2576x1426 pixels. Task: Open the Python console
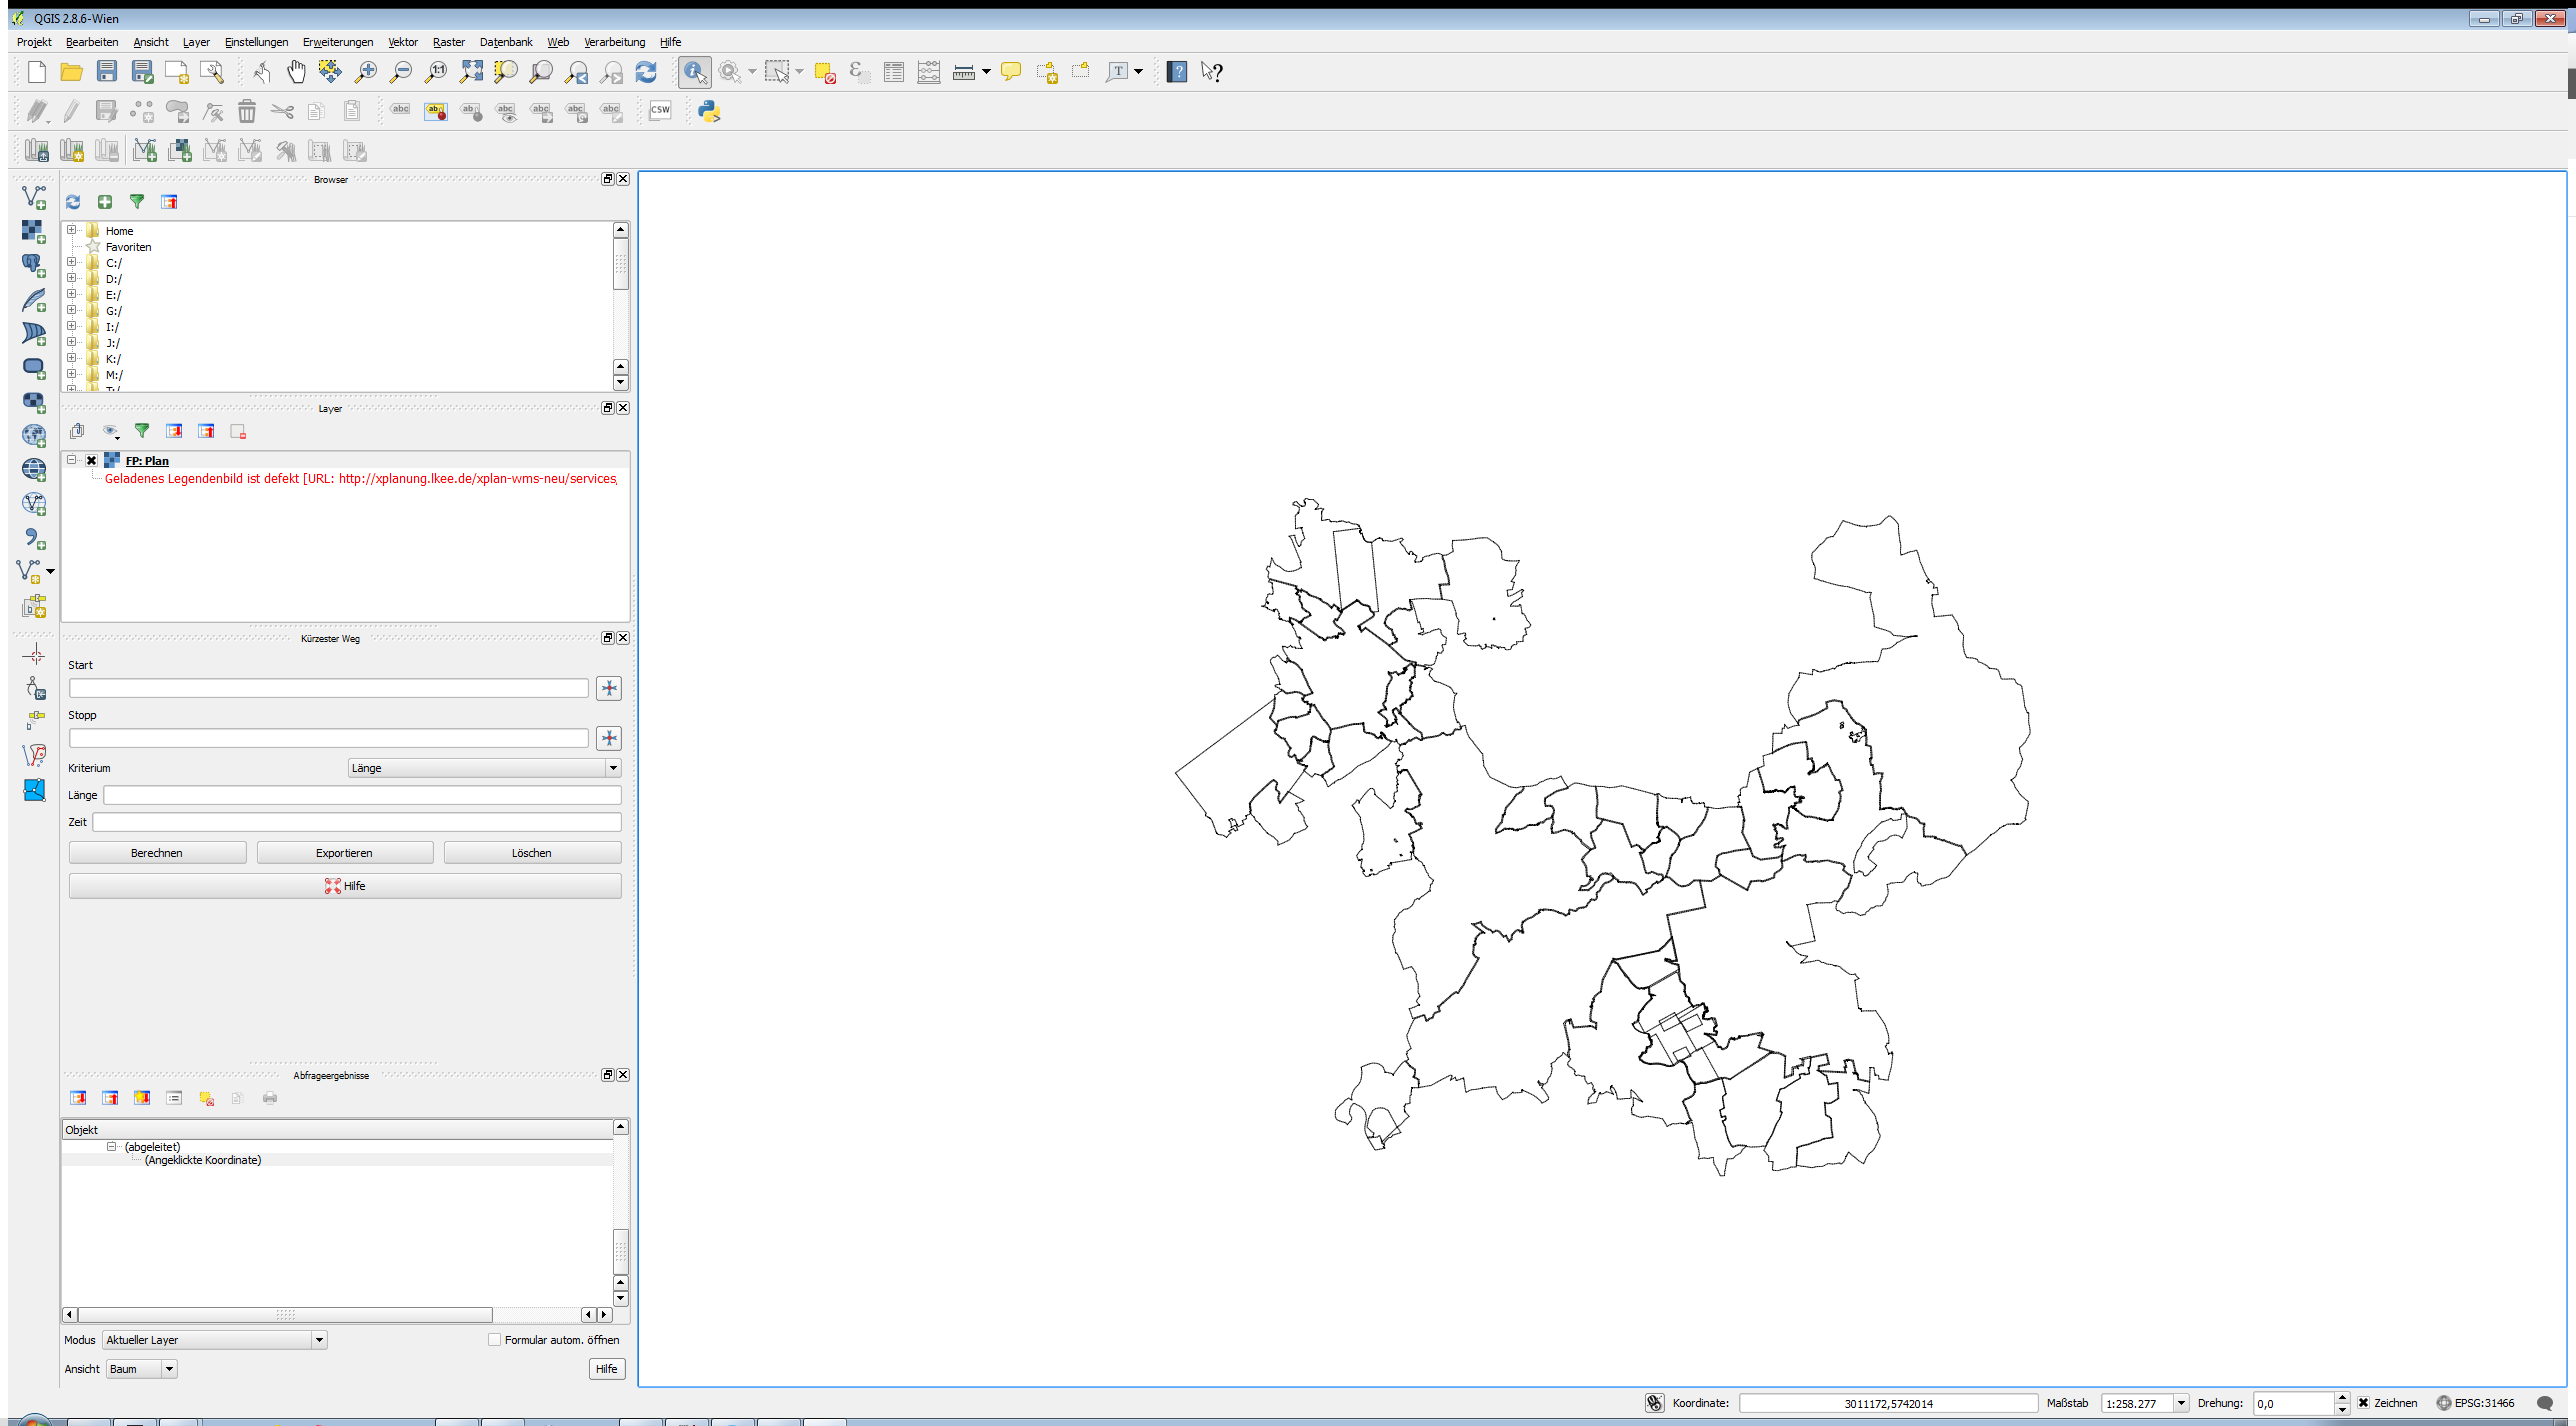point(709,111)
